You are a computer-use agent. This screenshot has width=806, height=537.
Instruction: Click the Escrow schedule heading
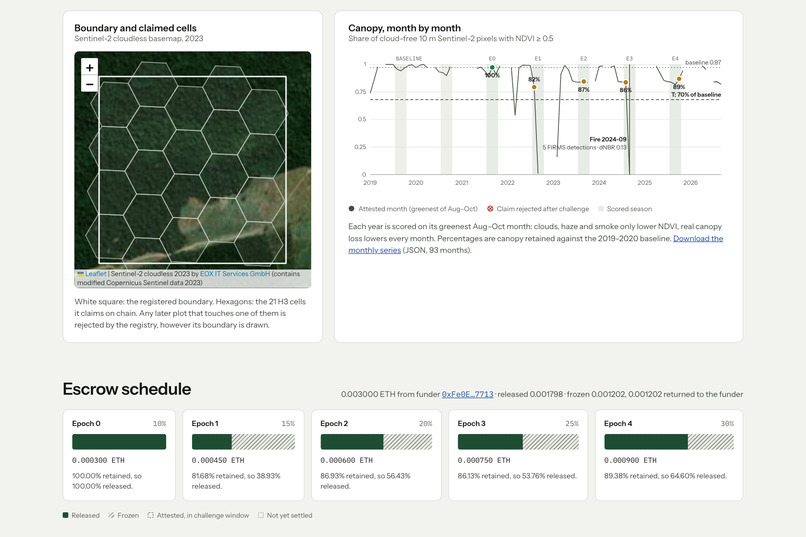[x=127, y=389]
